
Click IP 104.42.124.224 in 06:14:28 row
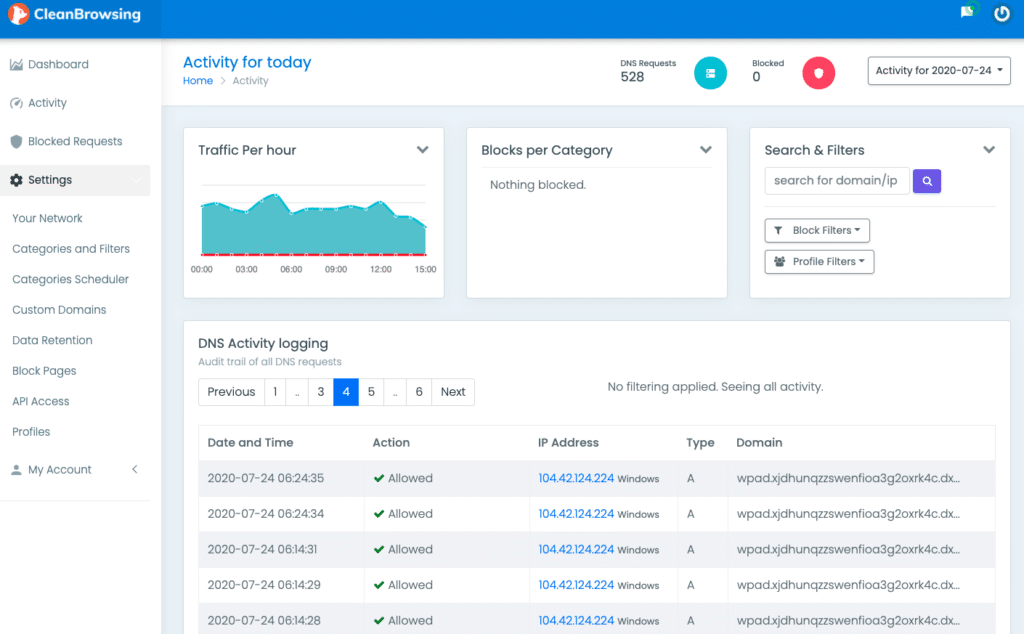[576, 621]
